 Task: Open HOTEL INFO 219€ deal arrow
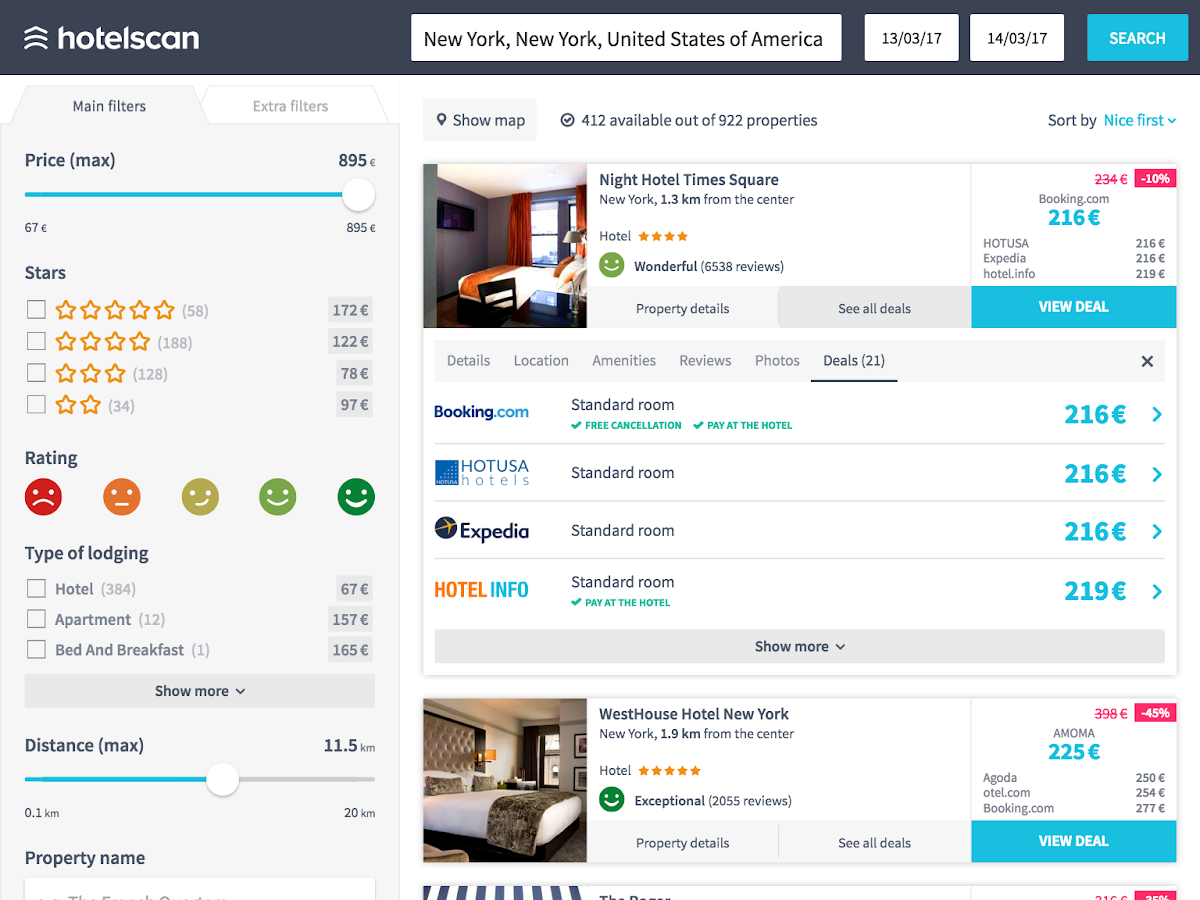click(1157, 592)
